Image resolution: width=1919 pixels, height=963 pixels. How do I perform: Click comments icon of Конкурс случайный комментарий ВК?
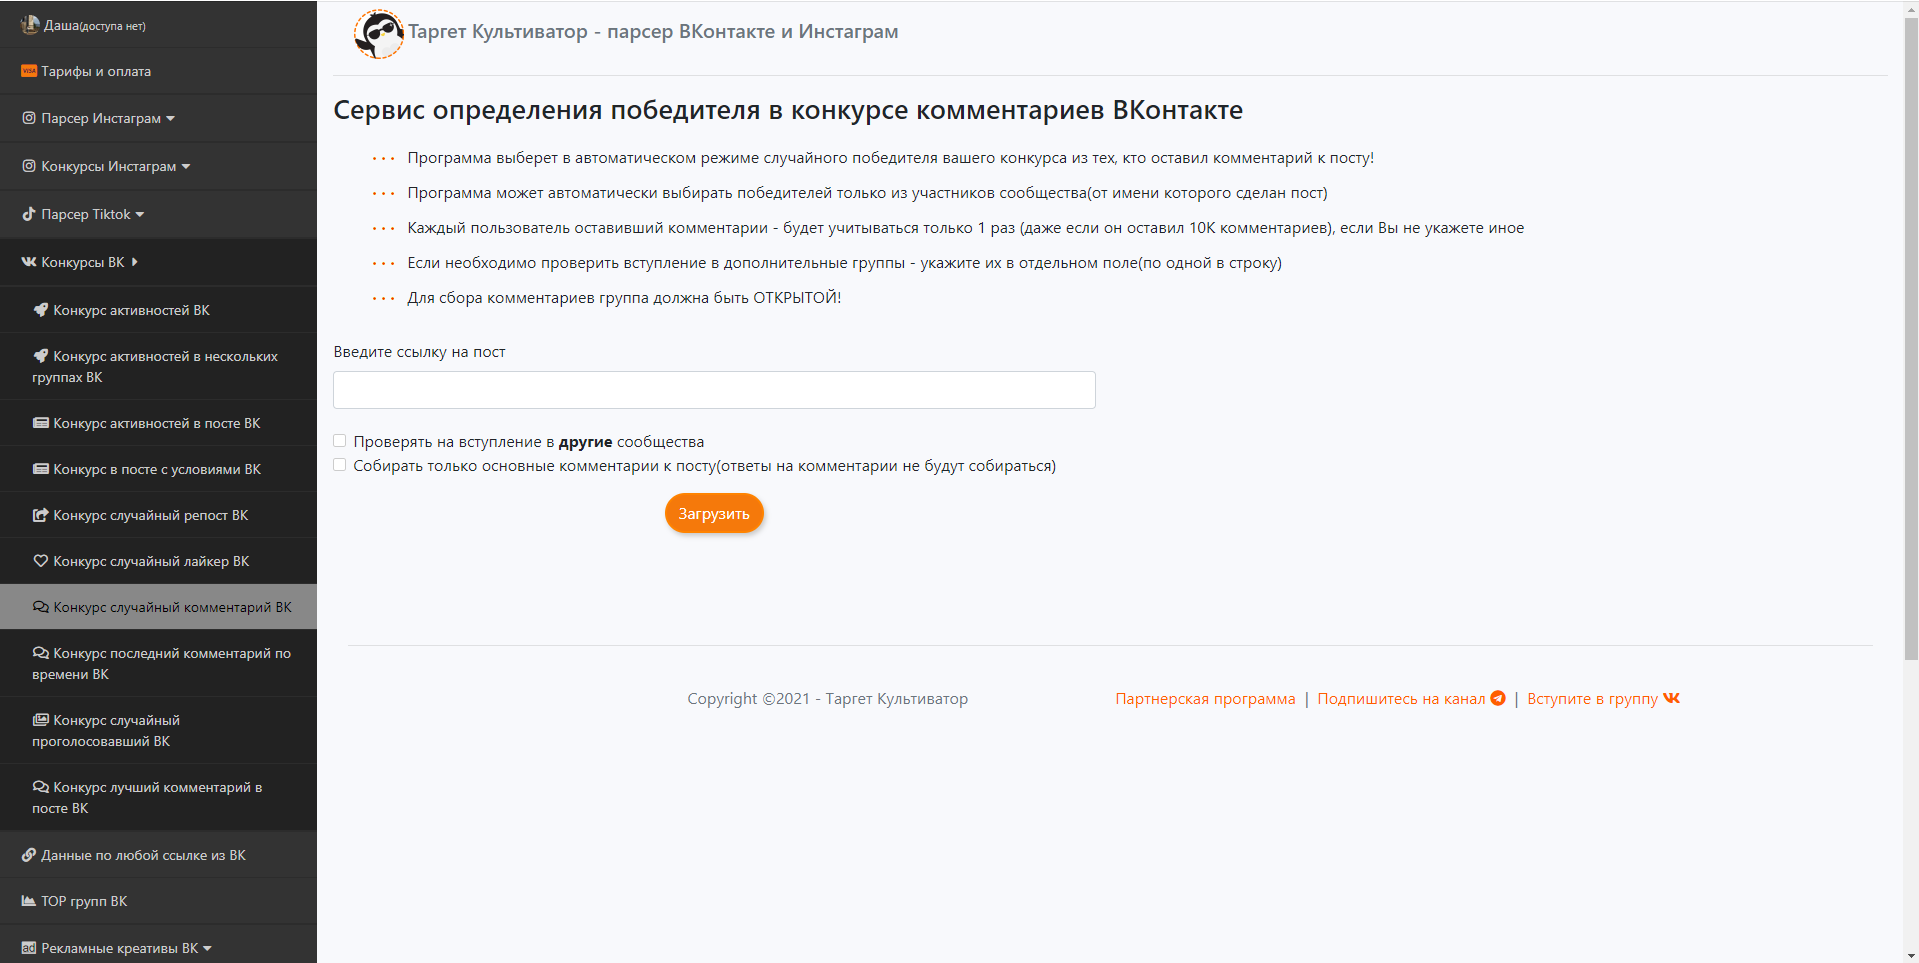point(41,607)
